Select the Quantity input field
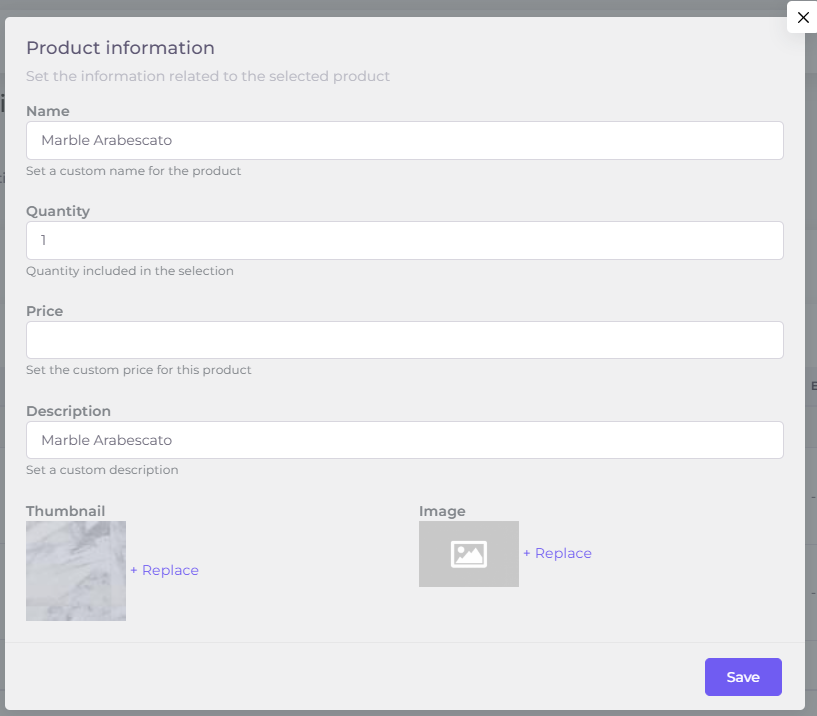Screen dimensions: 817x716 [404, 241]
